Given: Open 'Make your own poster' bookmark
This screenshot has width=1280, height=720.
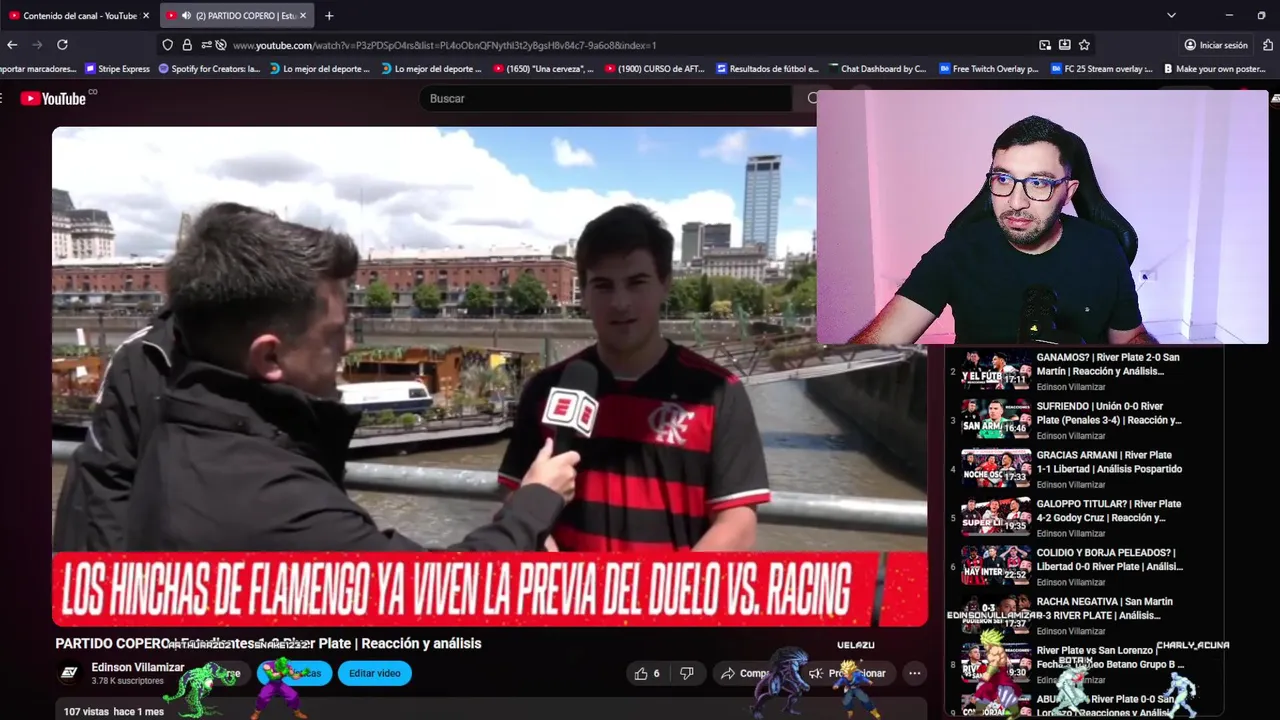Looking at the screenshot, I should tap(1213, 69).
